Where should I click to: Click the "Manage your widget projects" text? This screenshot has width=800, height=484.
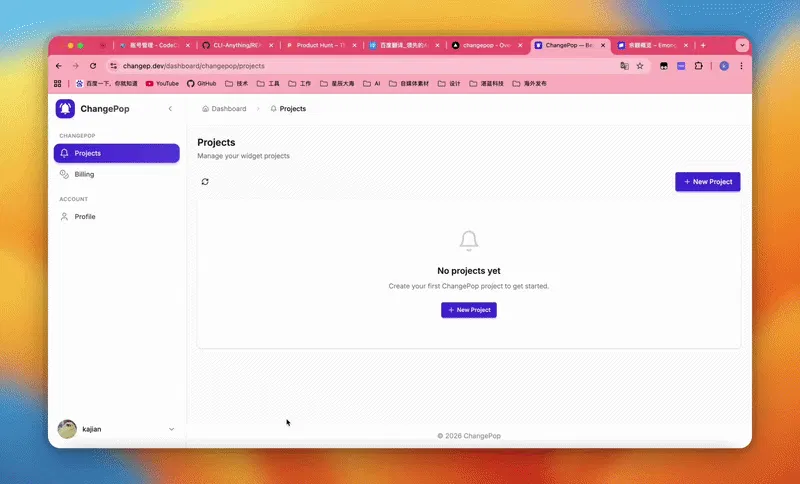[243, 156]
